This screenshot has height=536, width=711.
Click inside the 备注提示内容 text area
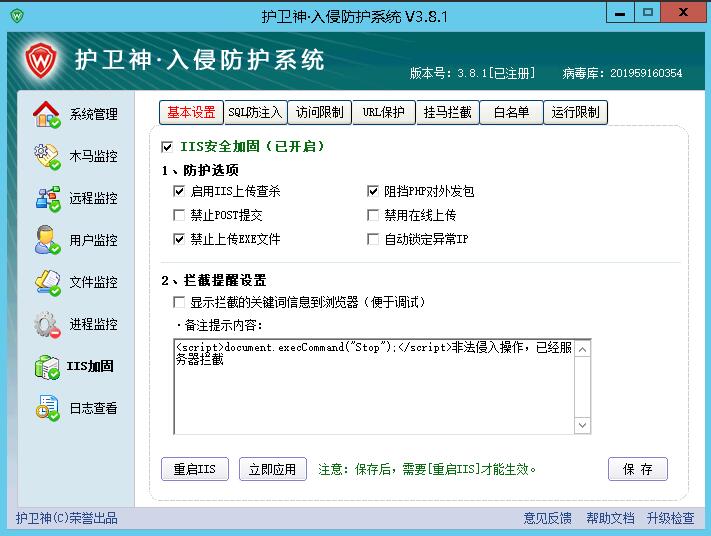pos(374,387)
